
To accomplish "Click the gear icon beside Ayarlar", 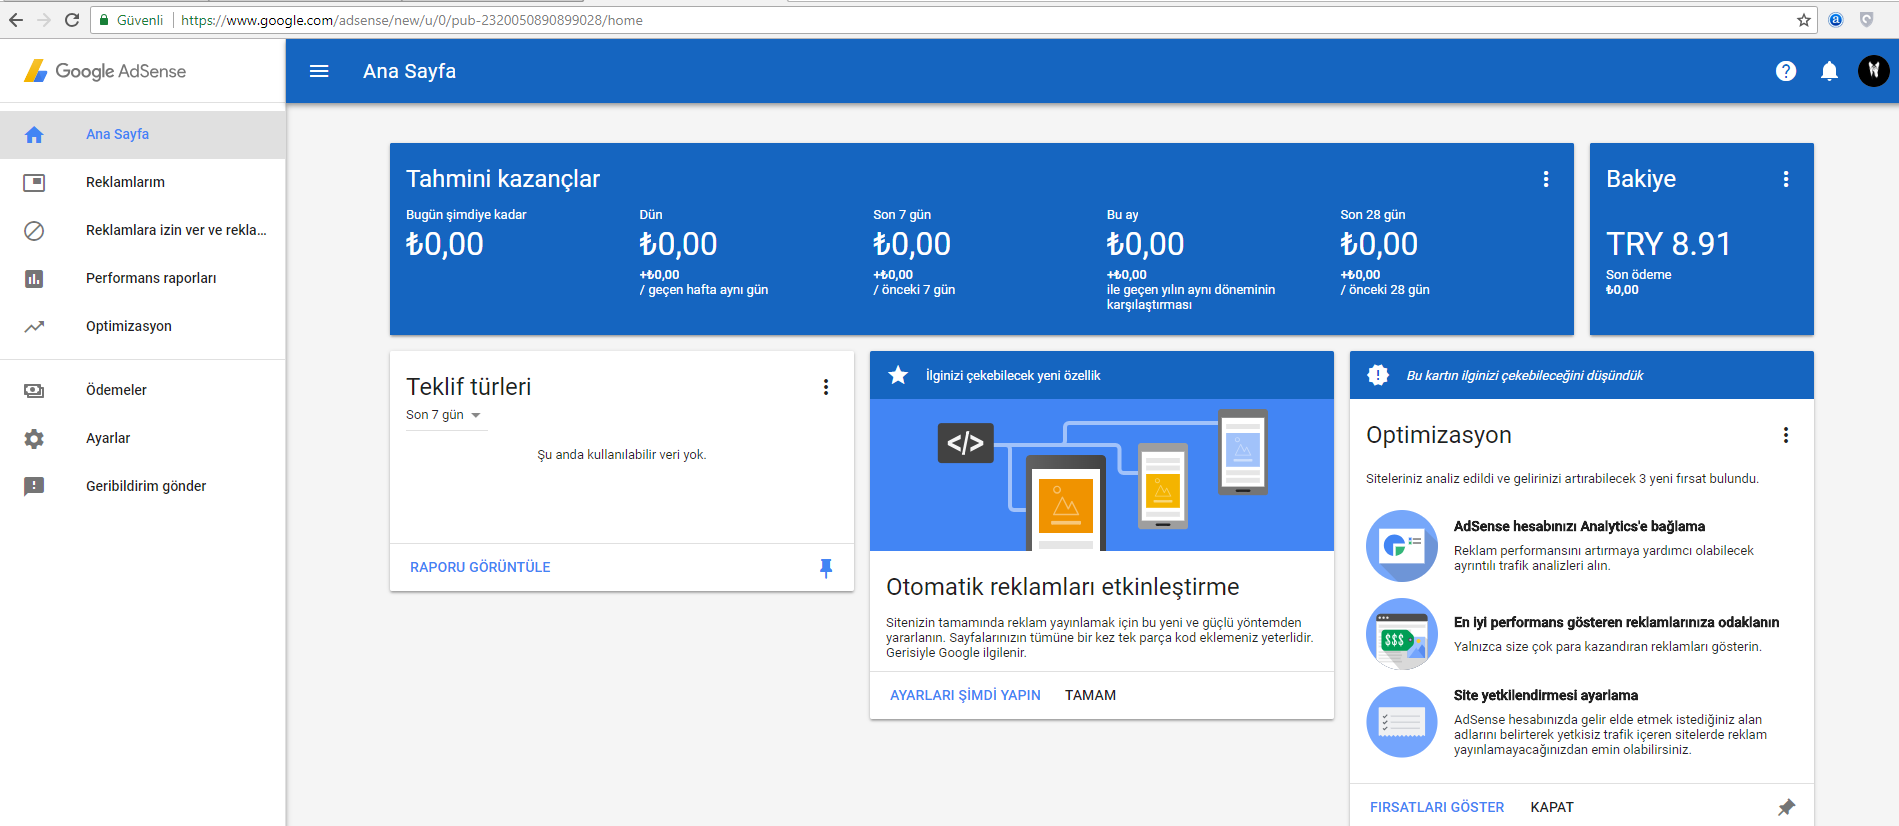I will [x=34, y=438].
